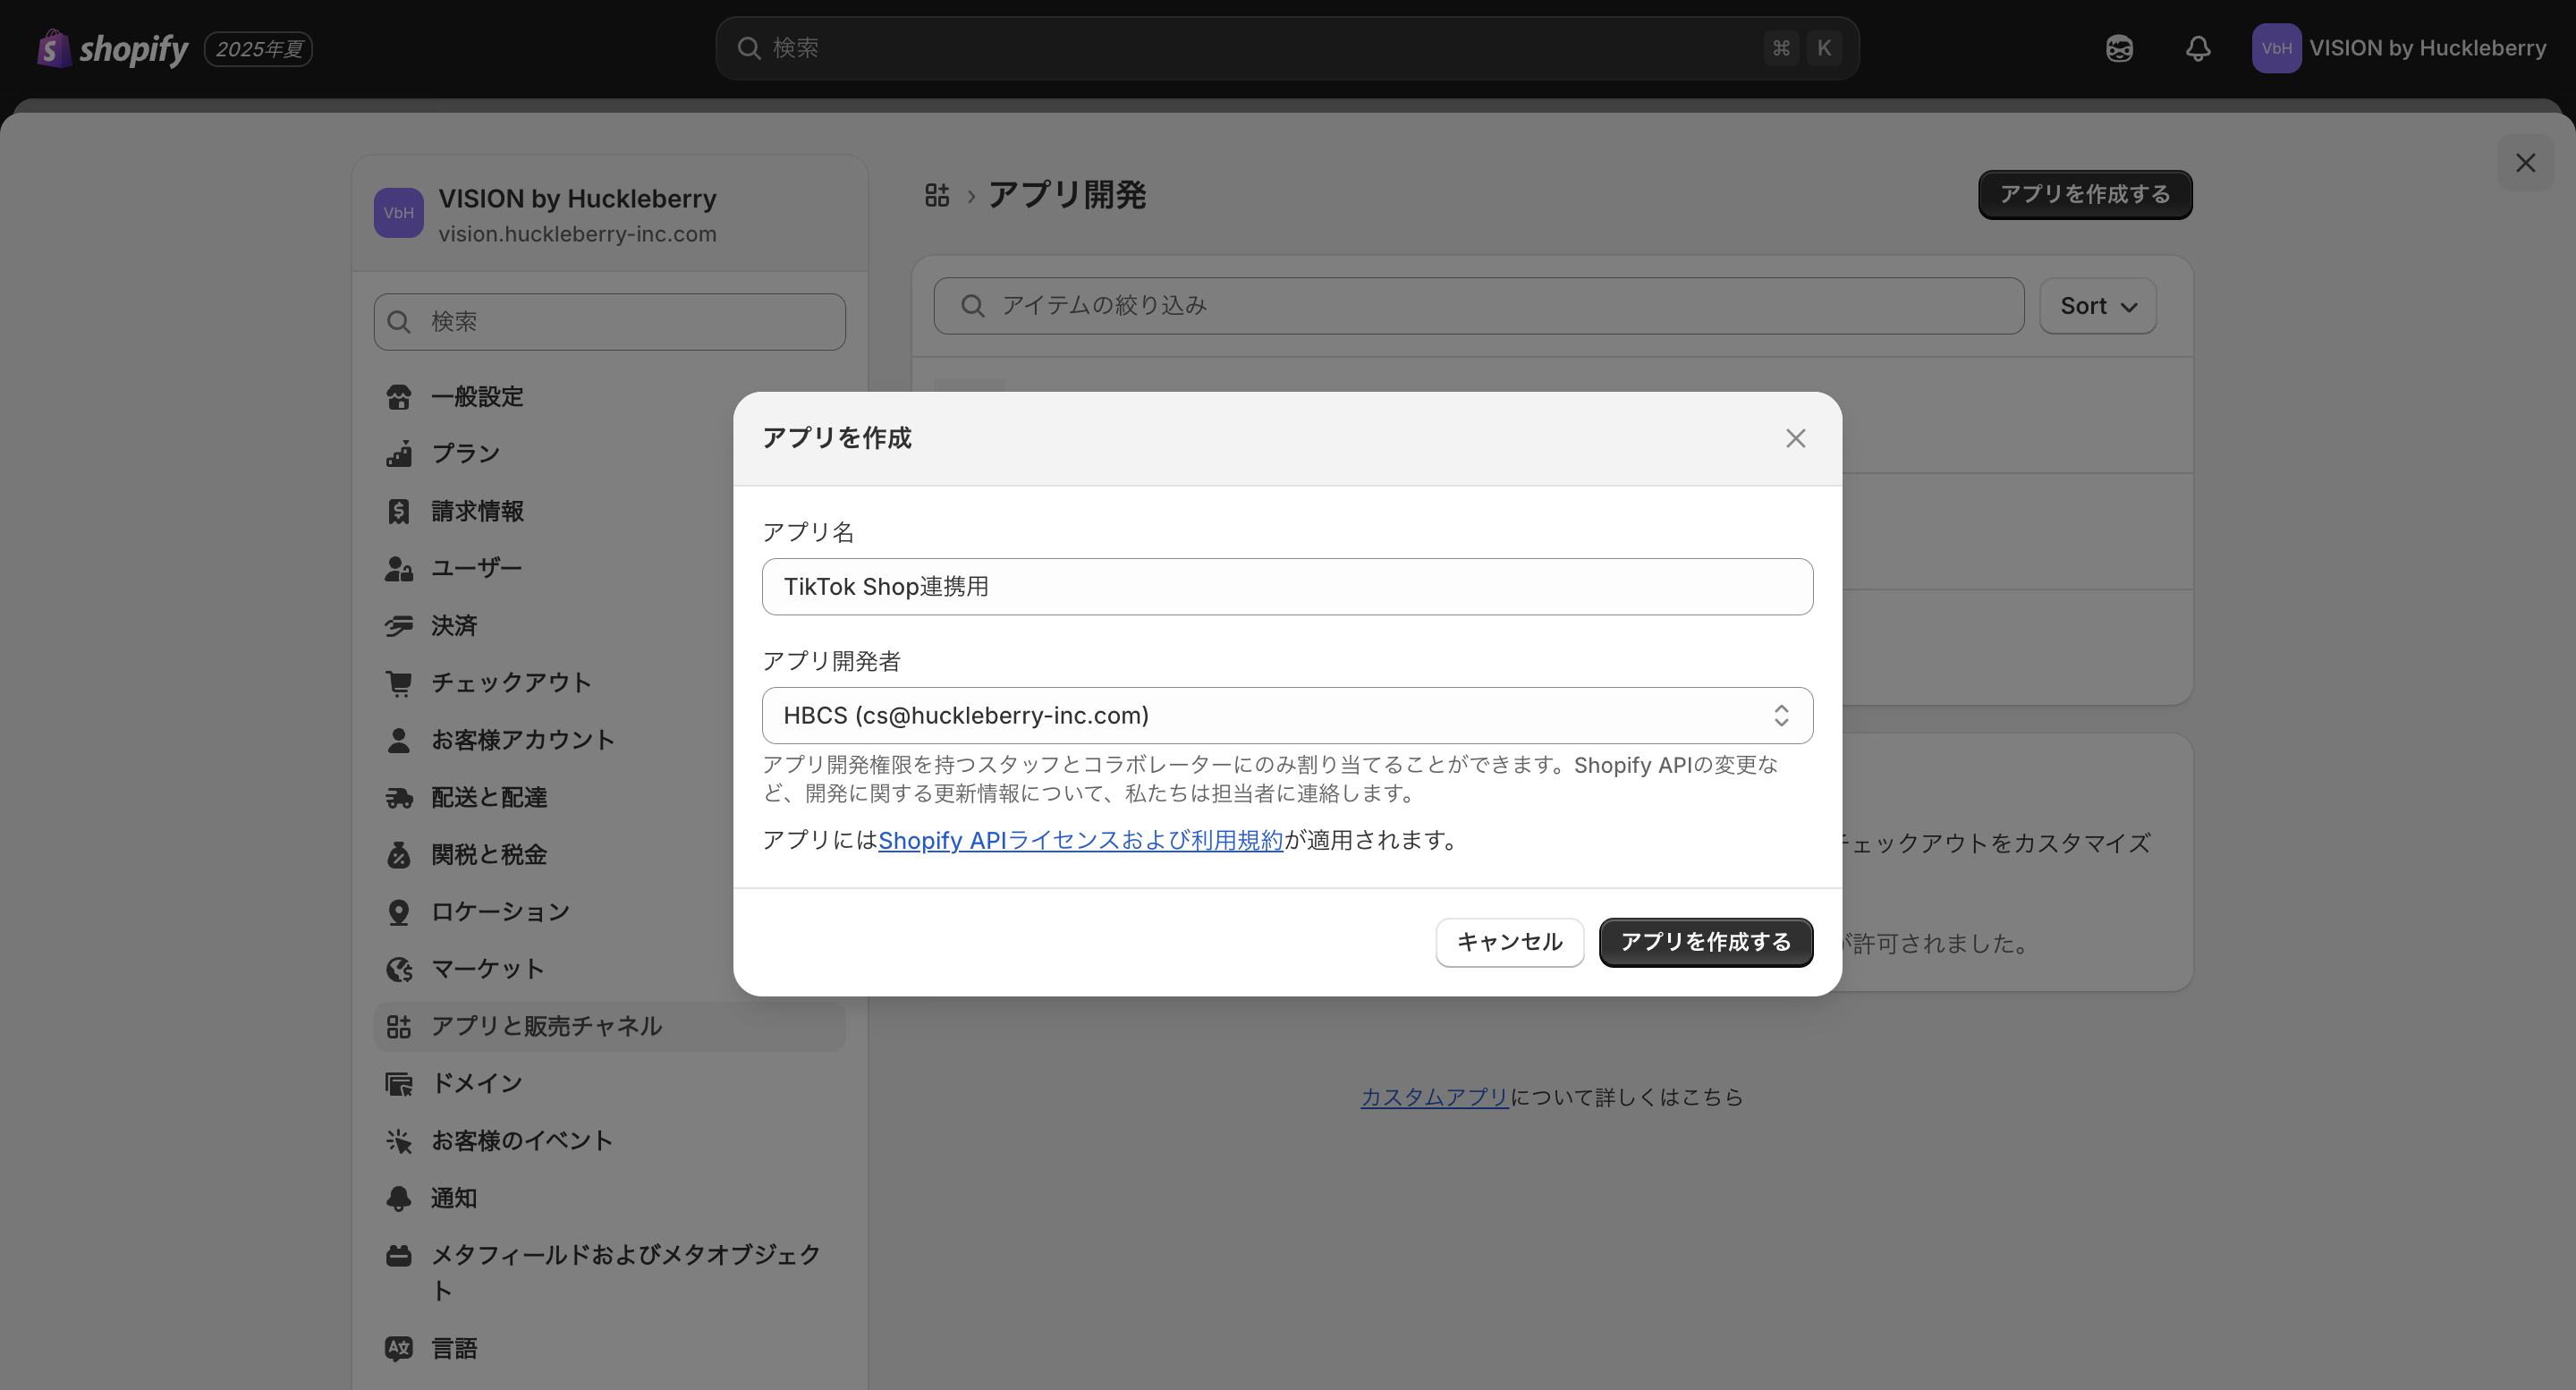
Task: Go to チェックアウト settings
Action: [x=609, y=683]
